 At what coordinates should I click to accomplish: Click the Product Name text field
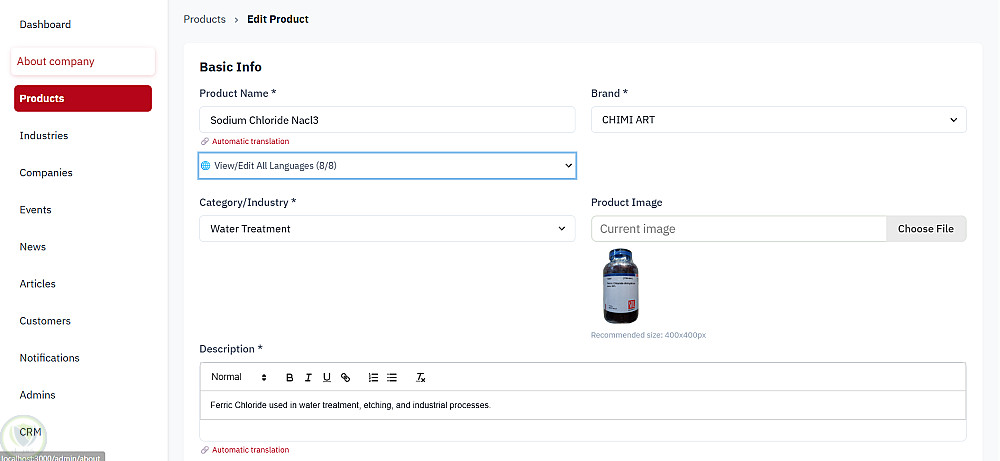coord(387,120)
